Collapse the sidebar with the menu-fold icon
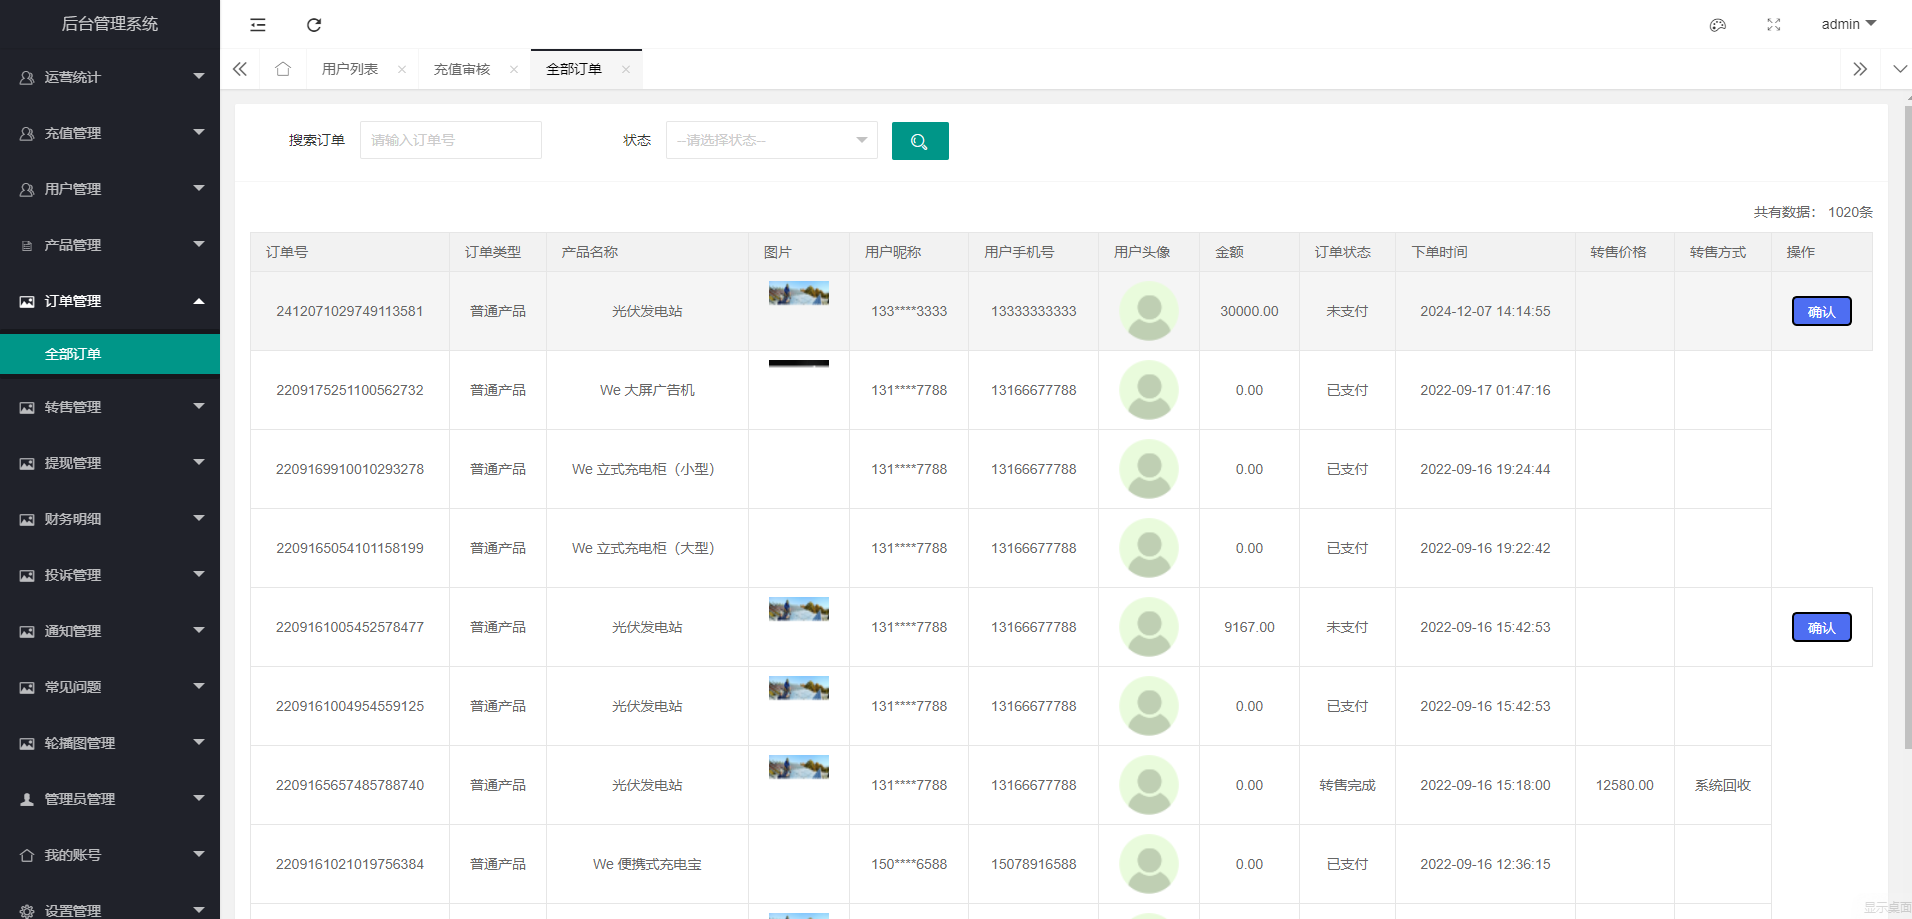This screenshot has width=1912, height=919. (258, 25)
